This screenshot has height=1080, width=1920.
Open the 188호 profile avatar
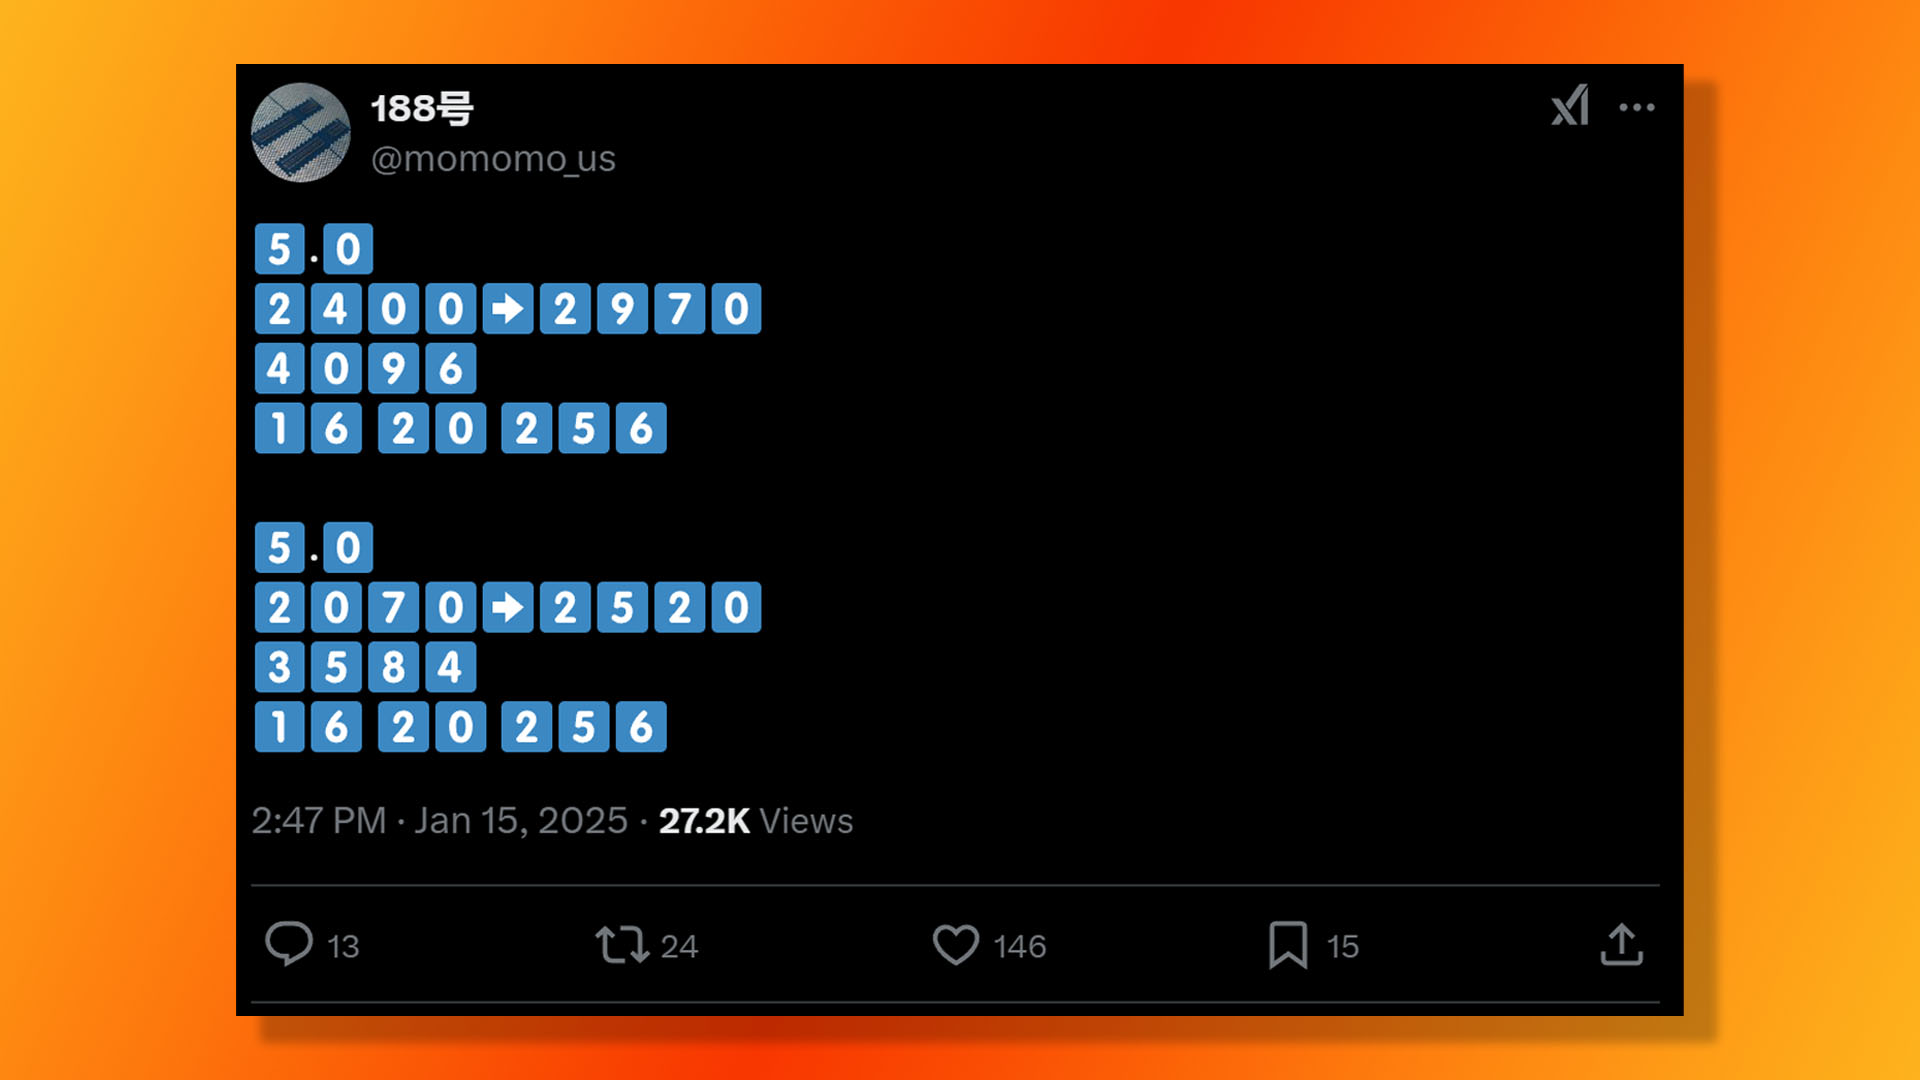point(301,133)
